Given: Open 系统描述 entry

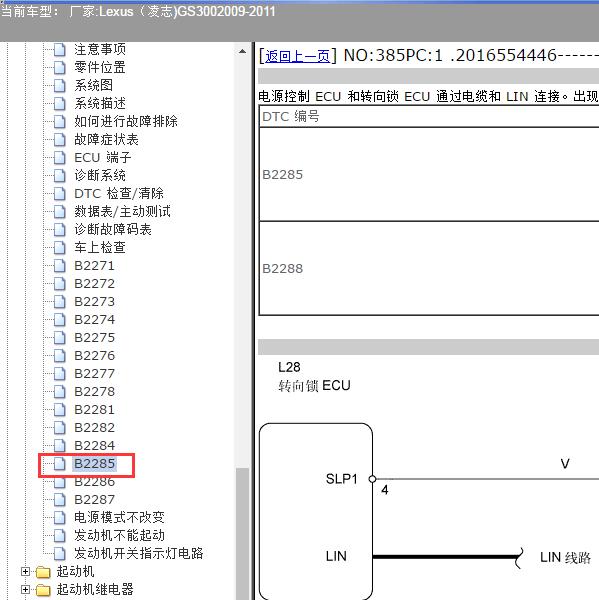Looking at the screenshot, I should coord(100,103).
